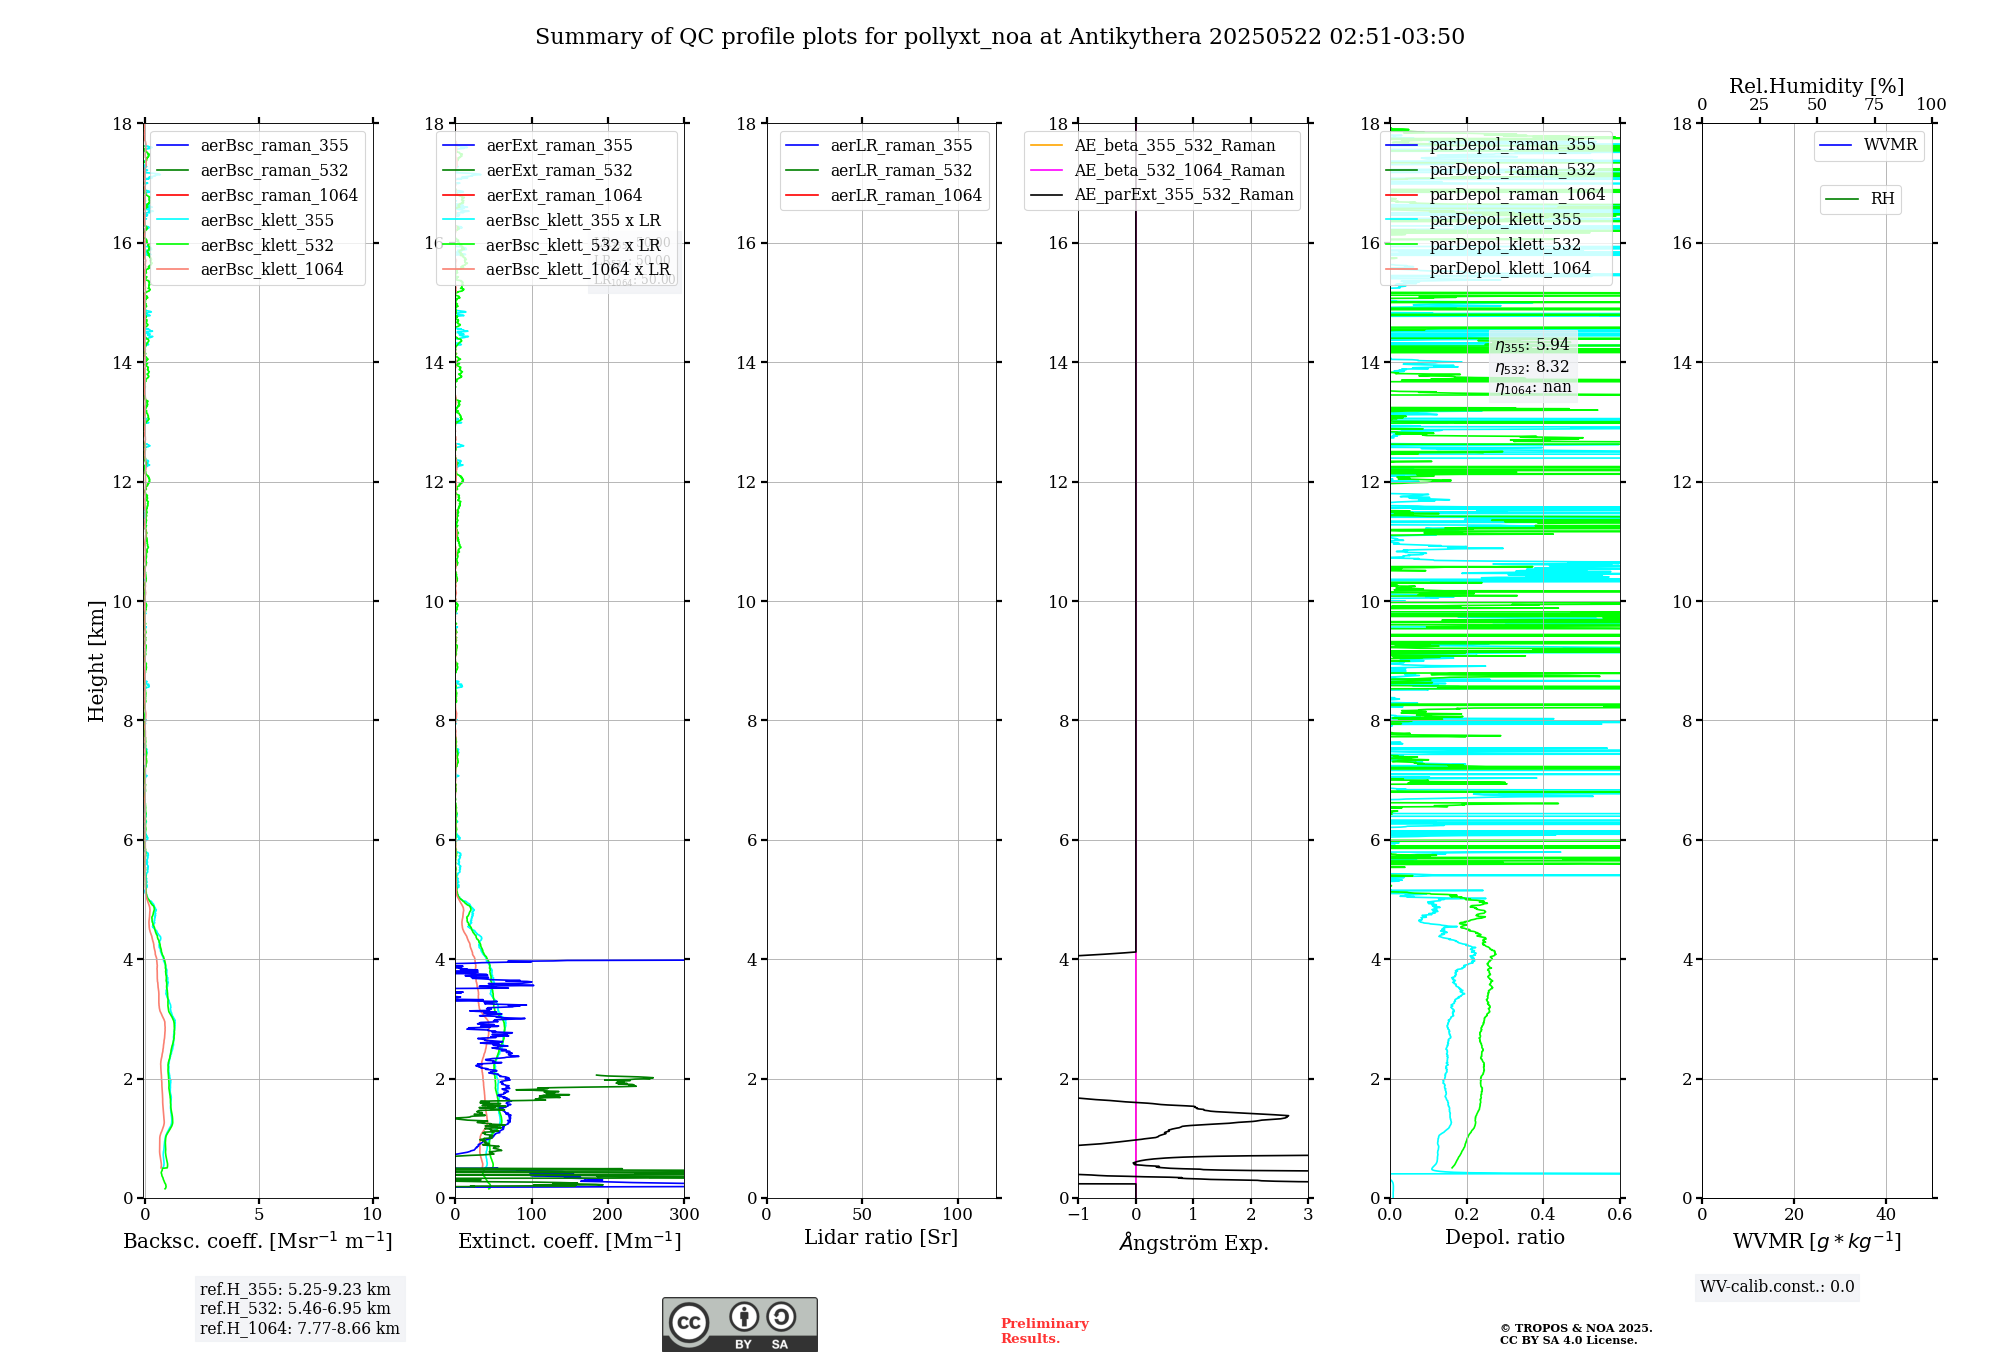Click the η532: 8.32 annotation
This screenshot has height=1360, width=2000.
point(1532,367)
